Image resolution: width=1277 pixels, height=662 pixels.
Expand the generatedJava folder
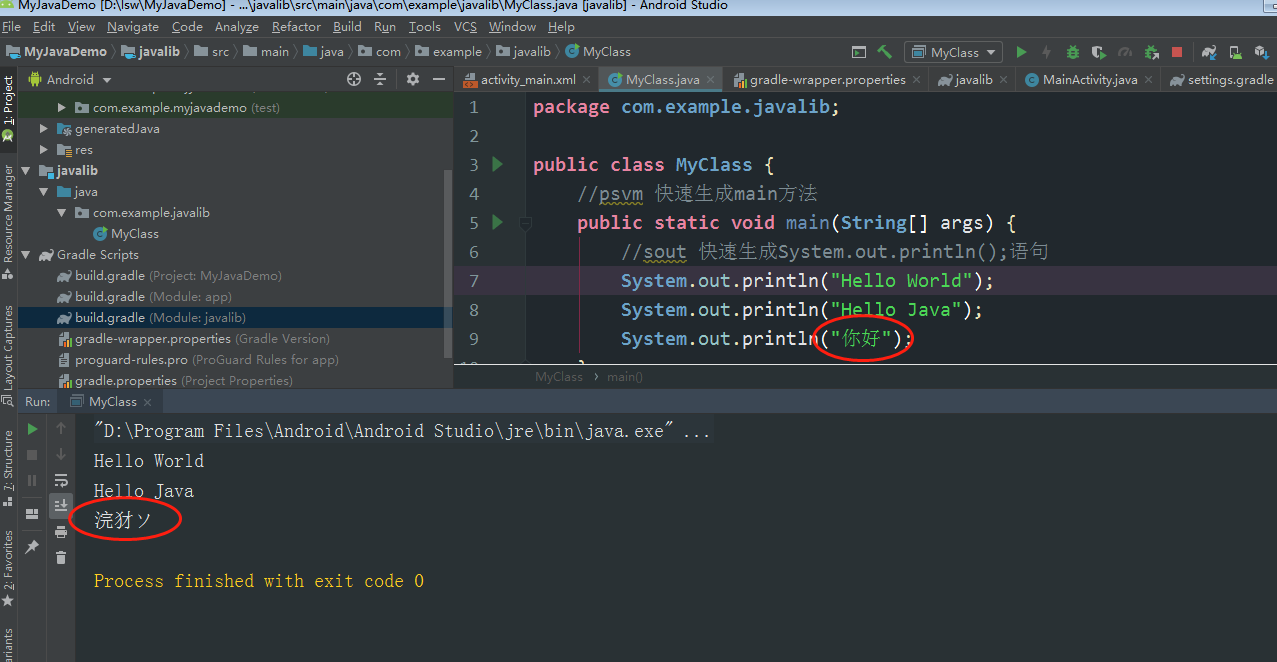43,128
